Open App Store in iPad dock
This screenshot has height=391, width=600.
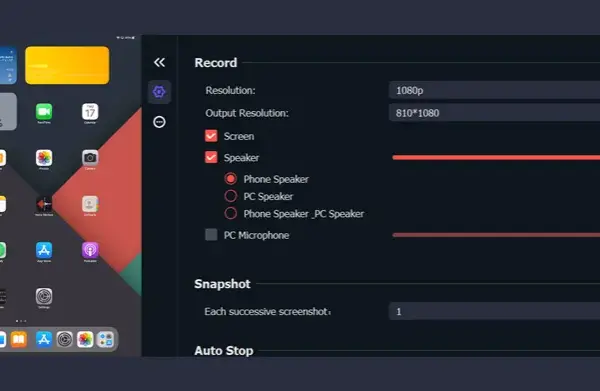pos(44,339)
